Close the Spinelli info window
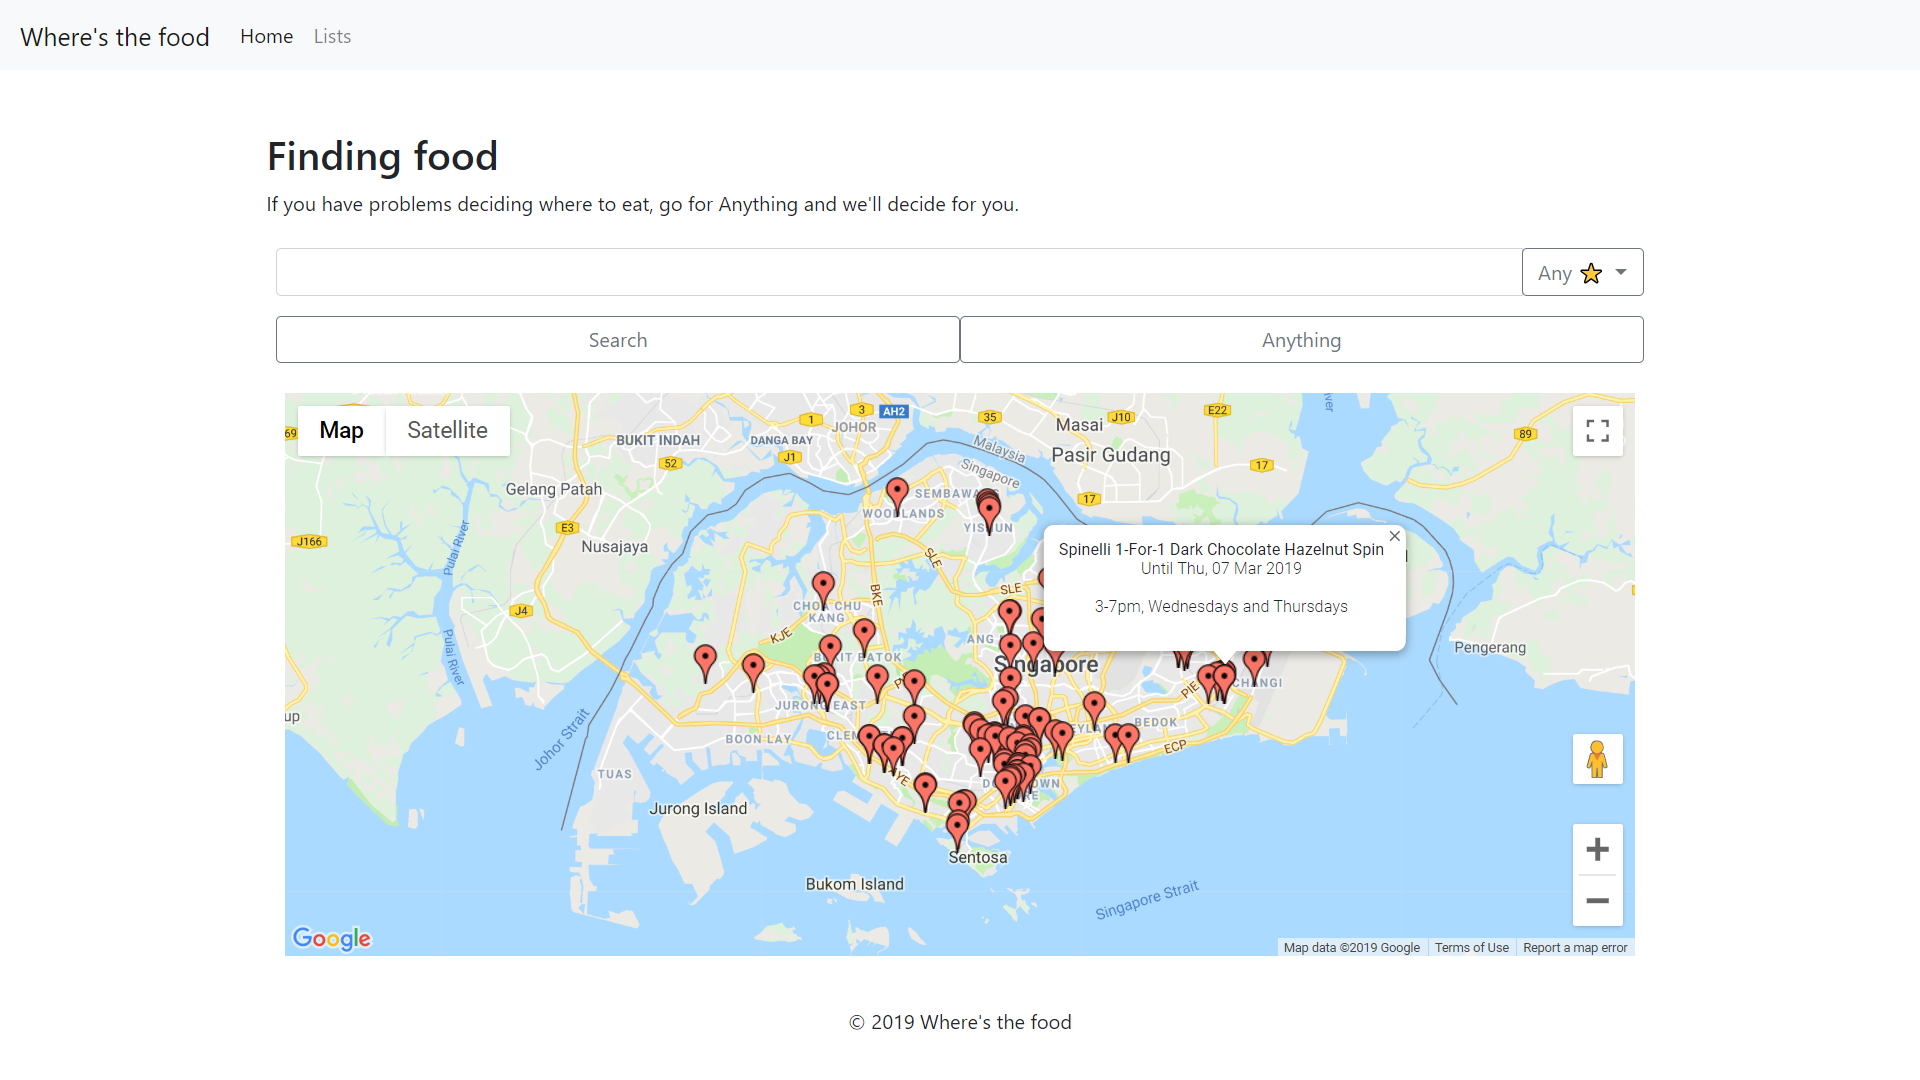This screenshot has width=1920, height=1080. coord(1394,537)
